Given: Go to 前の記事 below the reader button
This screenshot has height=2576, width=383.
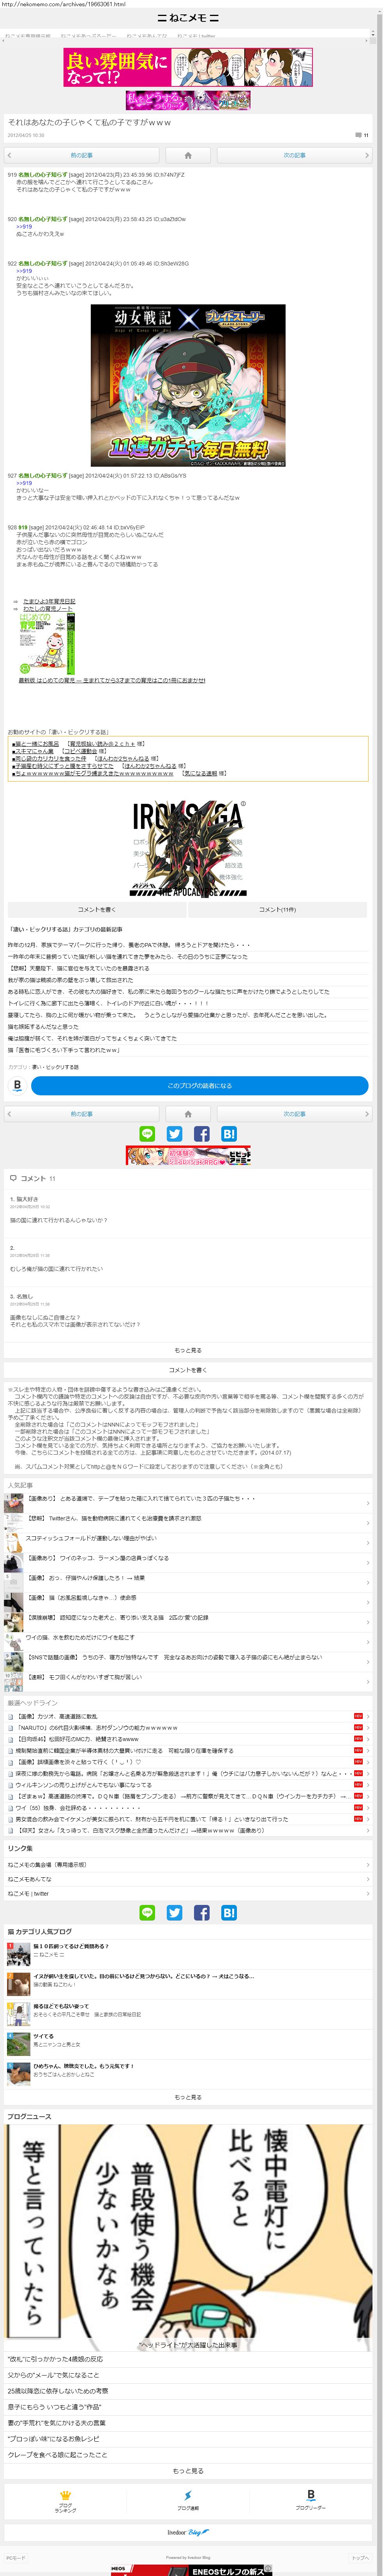Looking at the screenshot, I should click(81, 1114).
